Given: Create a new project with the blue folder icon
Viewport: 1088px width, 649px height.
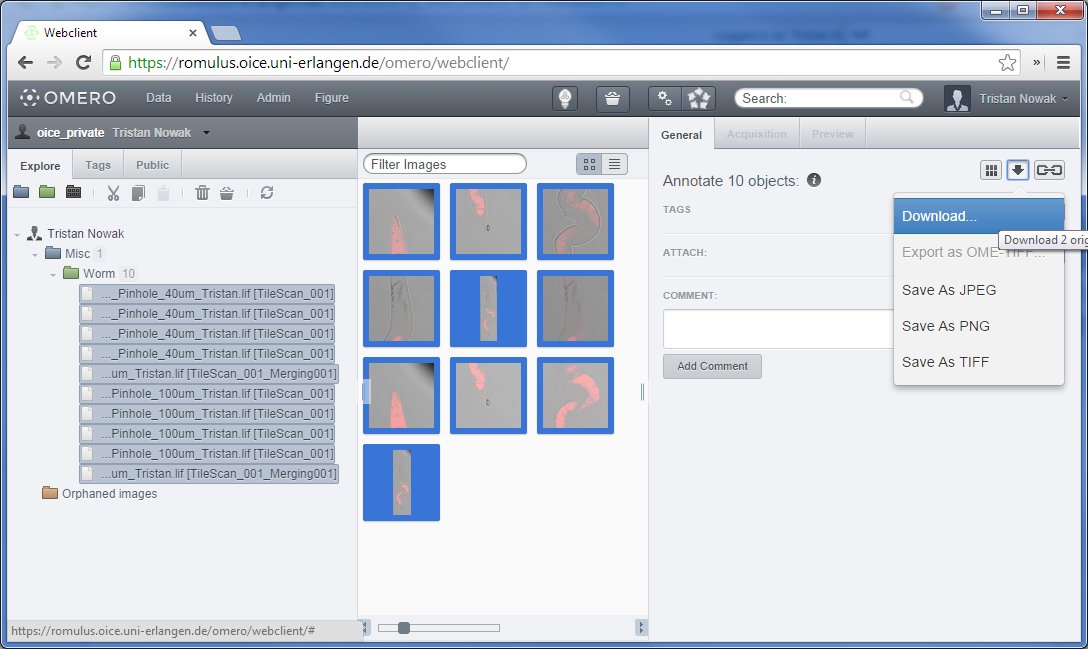Looking at the screenshot, I should pyautogui.click(x=21, y=192).
